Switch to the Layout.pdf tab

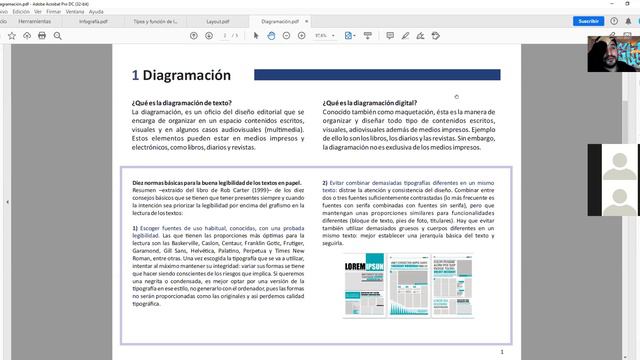[218, 22]
